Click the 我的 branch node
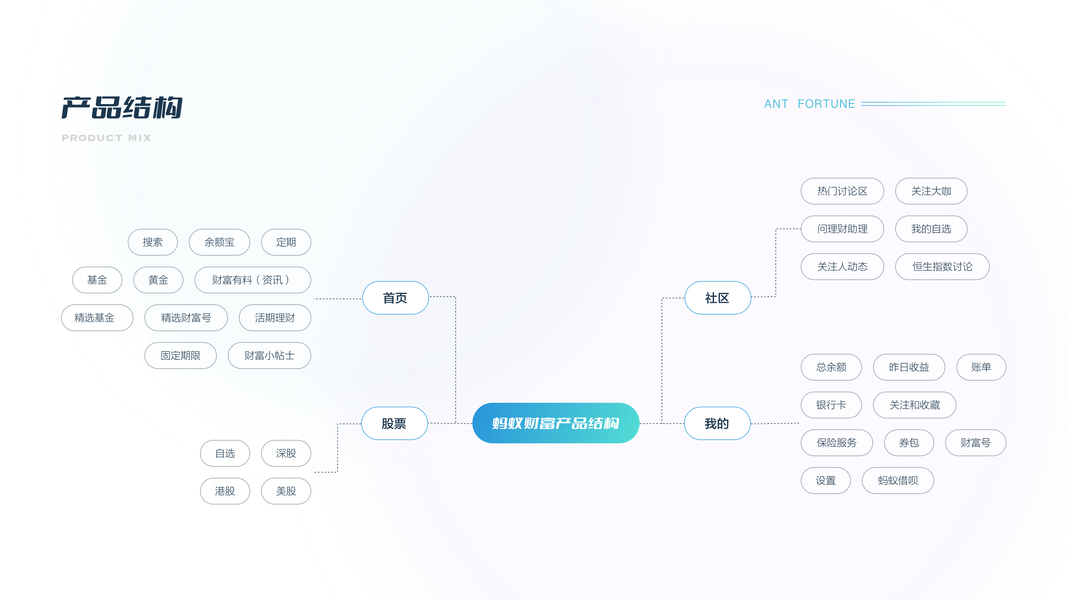 pos(717,423)
